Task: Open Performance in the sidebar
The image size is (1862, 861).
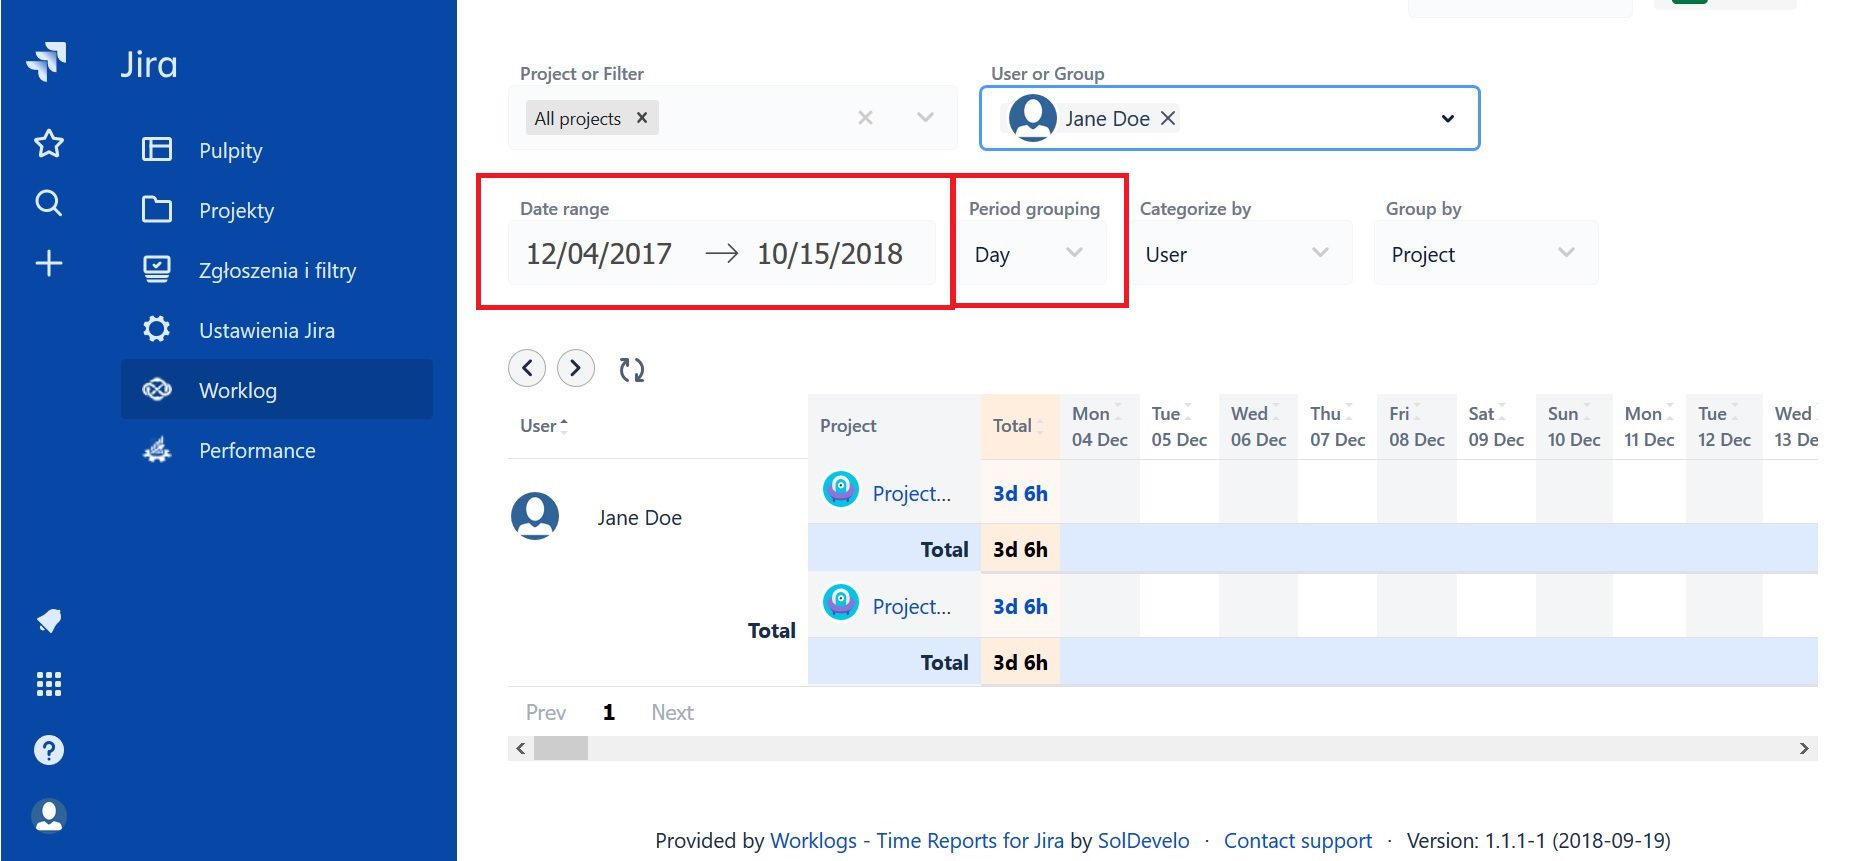Action: pos(277,450)
